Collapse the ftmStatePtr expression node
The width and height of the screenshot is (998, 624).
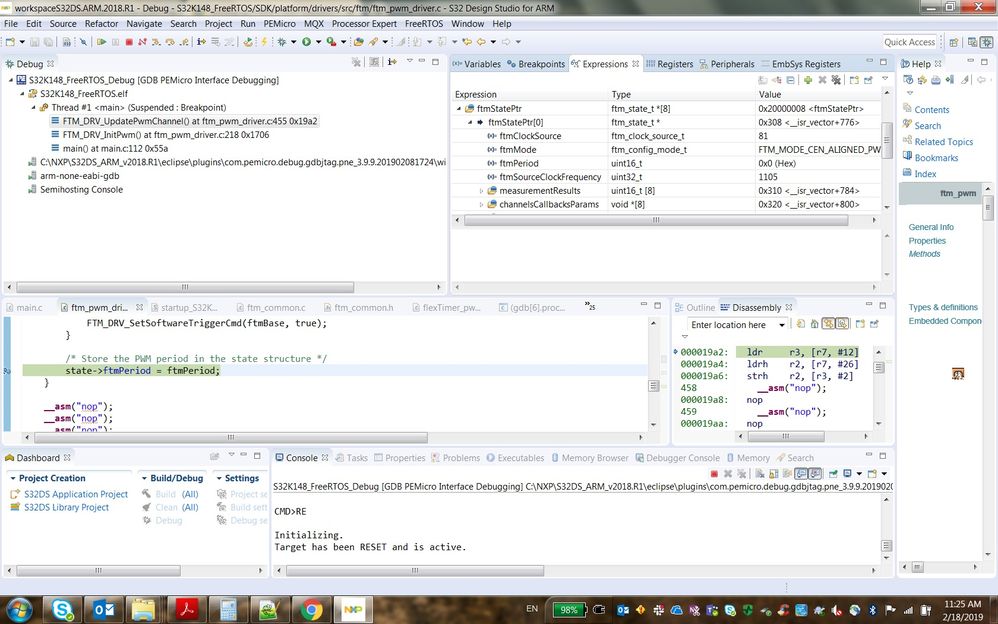[459, 109]
